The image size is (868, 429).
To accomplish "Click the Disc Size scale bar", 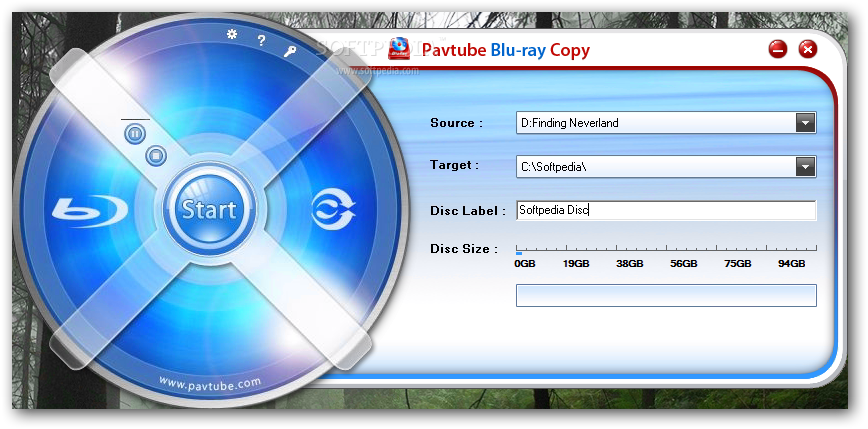I will pos(666,250).
